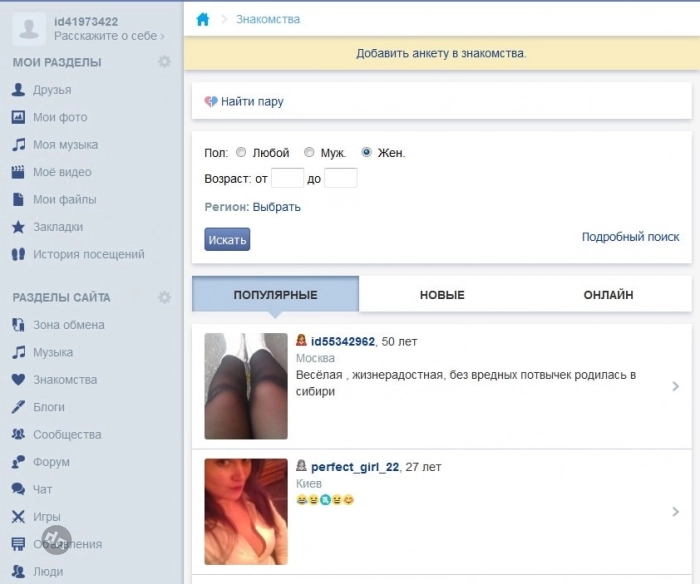This screenshot has height=584, width=700.
Task: Click the home icon in breadcrumb
Action: (x=203, y=19)
